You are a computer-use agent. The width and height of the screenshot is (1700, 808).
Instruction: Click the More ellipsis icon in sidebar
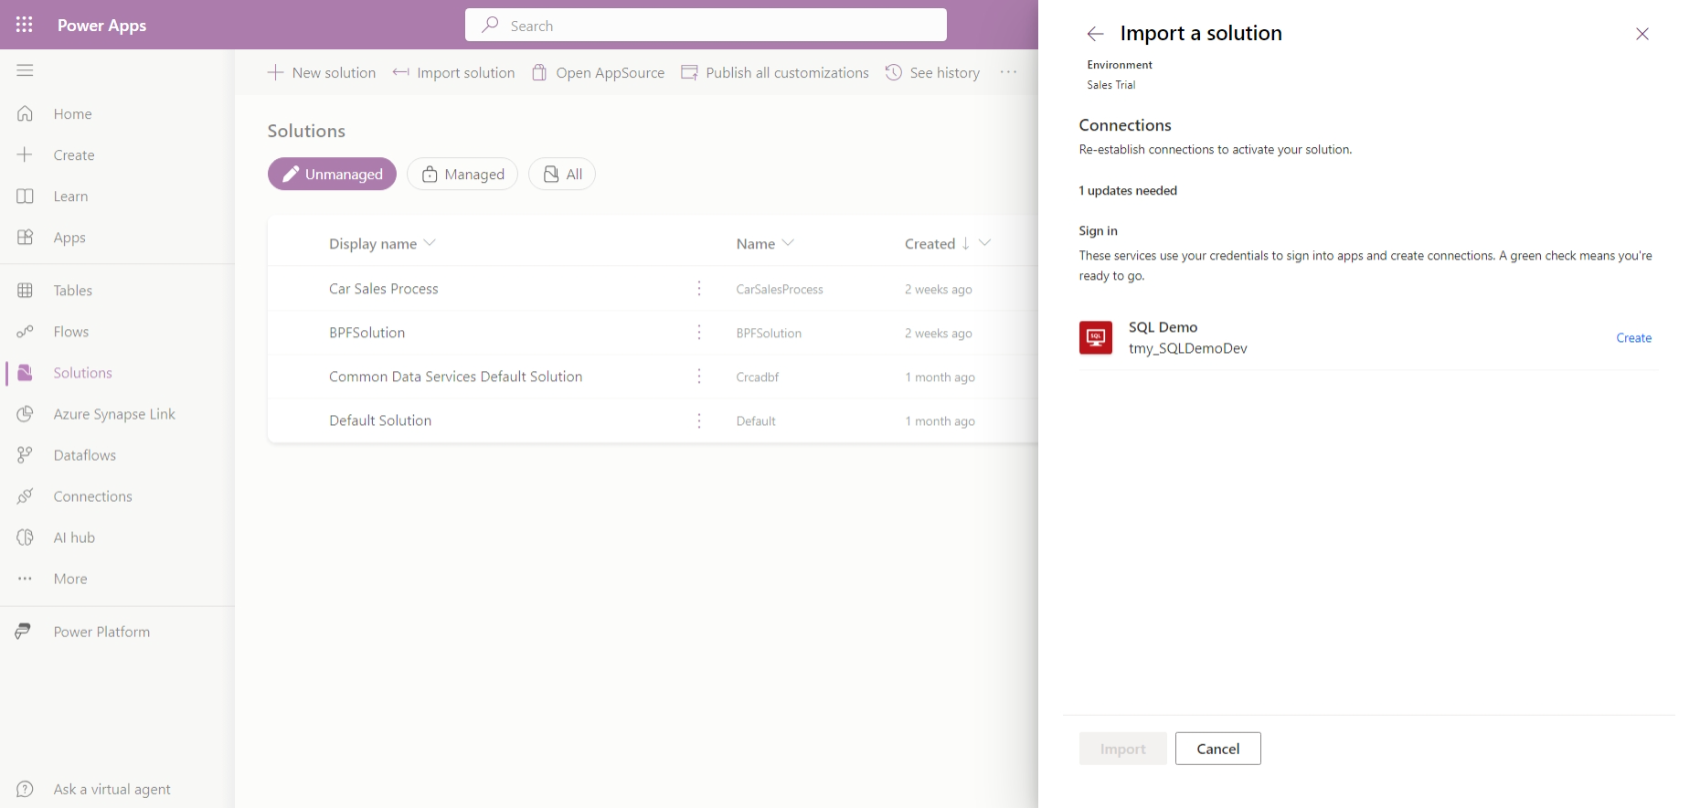coord(25,579)
